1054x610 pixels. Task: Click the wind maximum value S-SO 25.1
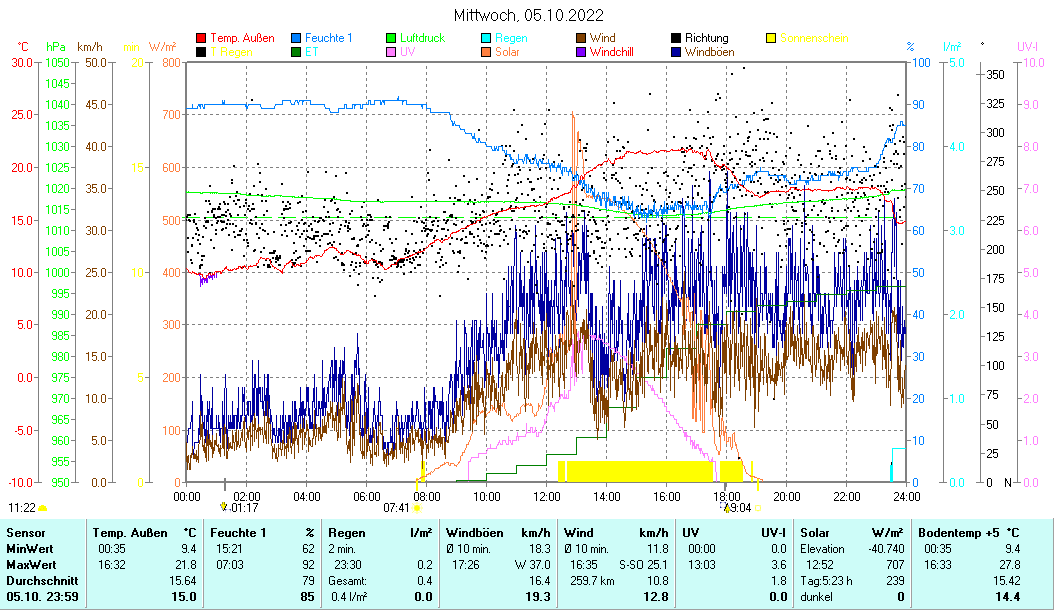tap(643, 565)
